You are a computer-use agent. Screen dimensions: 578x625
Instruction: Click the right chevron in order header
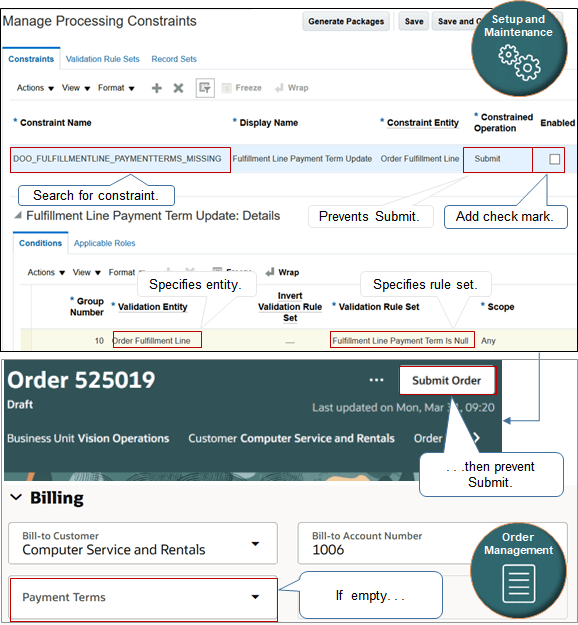[x=477, y=438]
